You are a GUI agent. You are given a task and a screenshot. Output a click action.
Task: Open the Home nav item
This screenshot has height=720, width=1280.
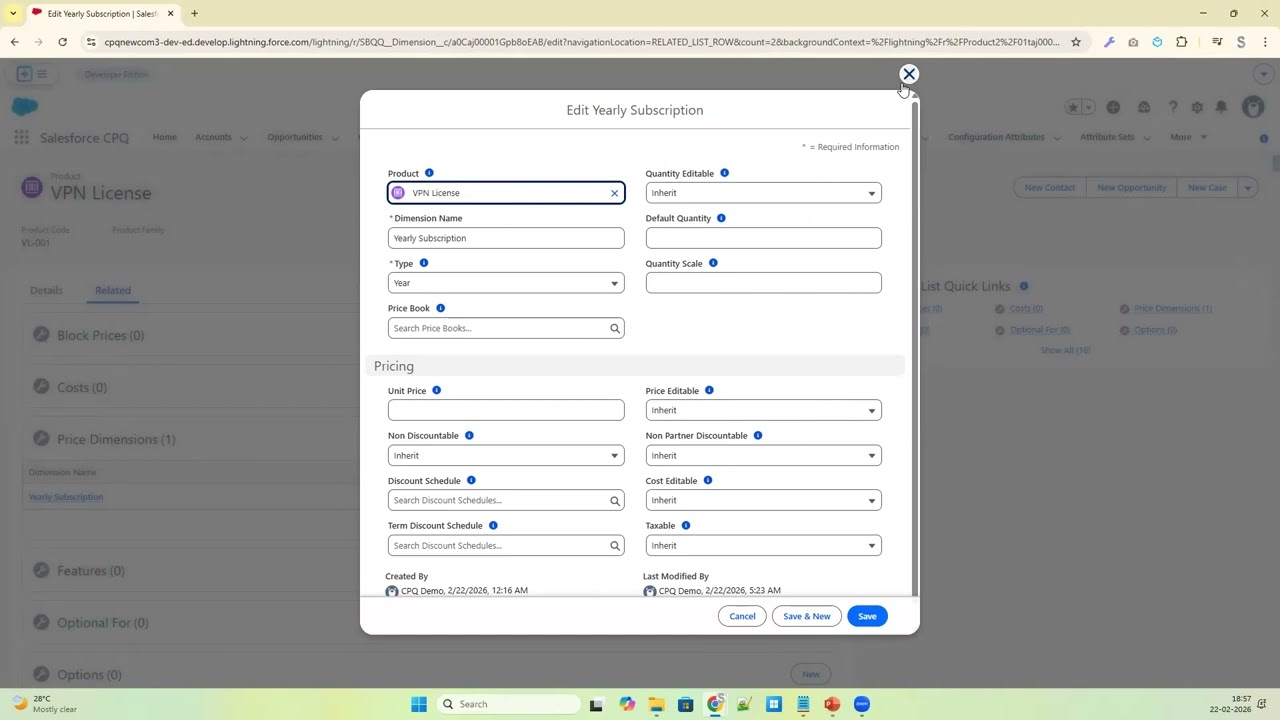coord(164,137)
